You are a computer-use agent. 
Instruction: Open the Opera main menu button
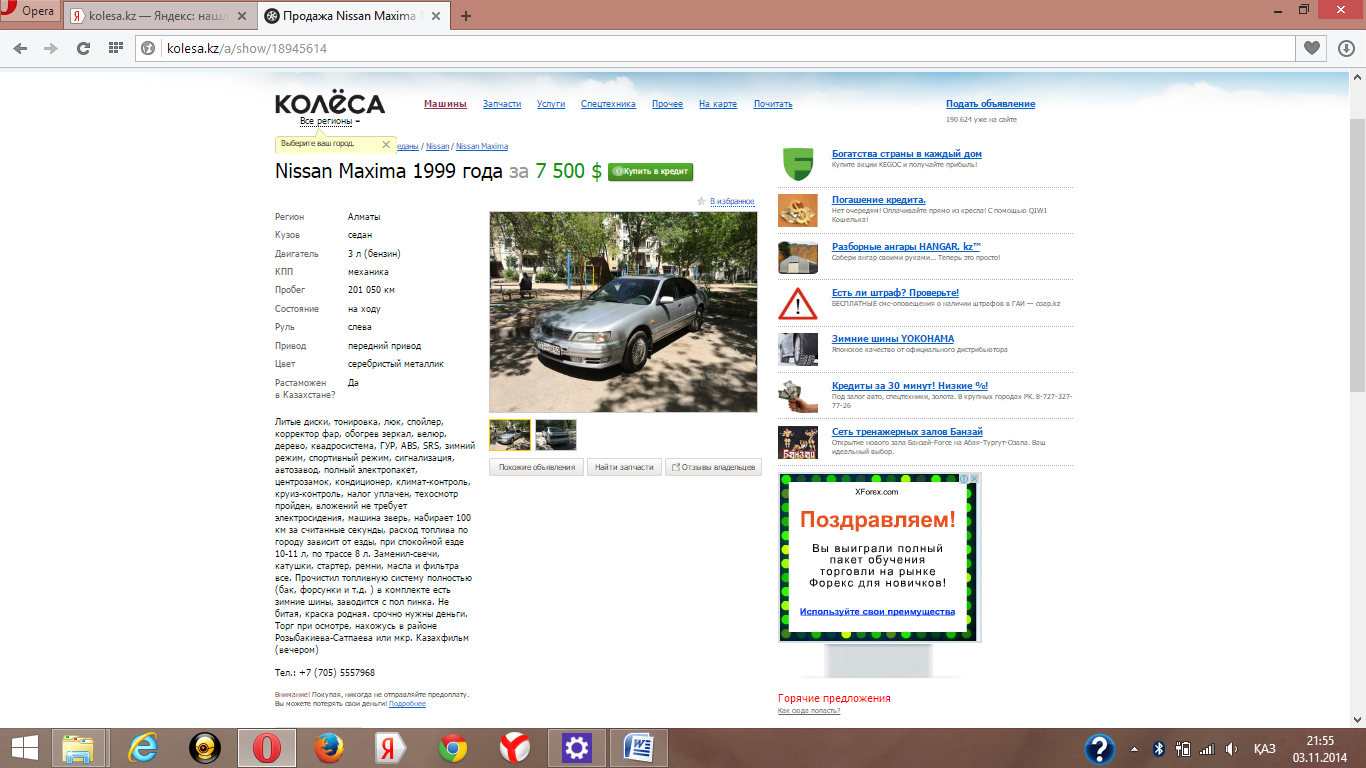point(31,12)
